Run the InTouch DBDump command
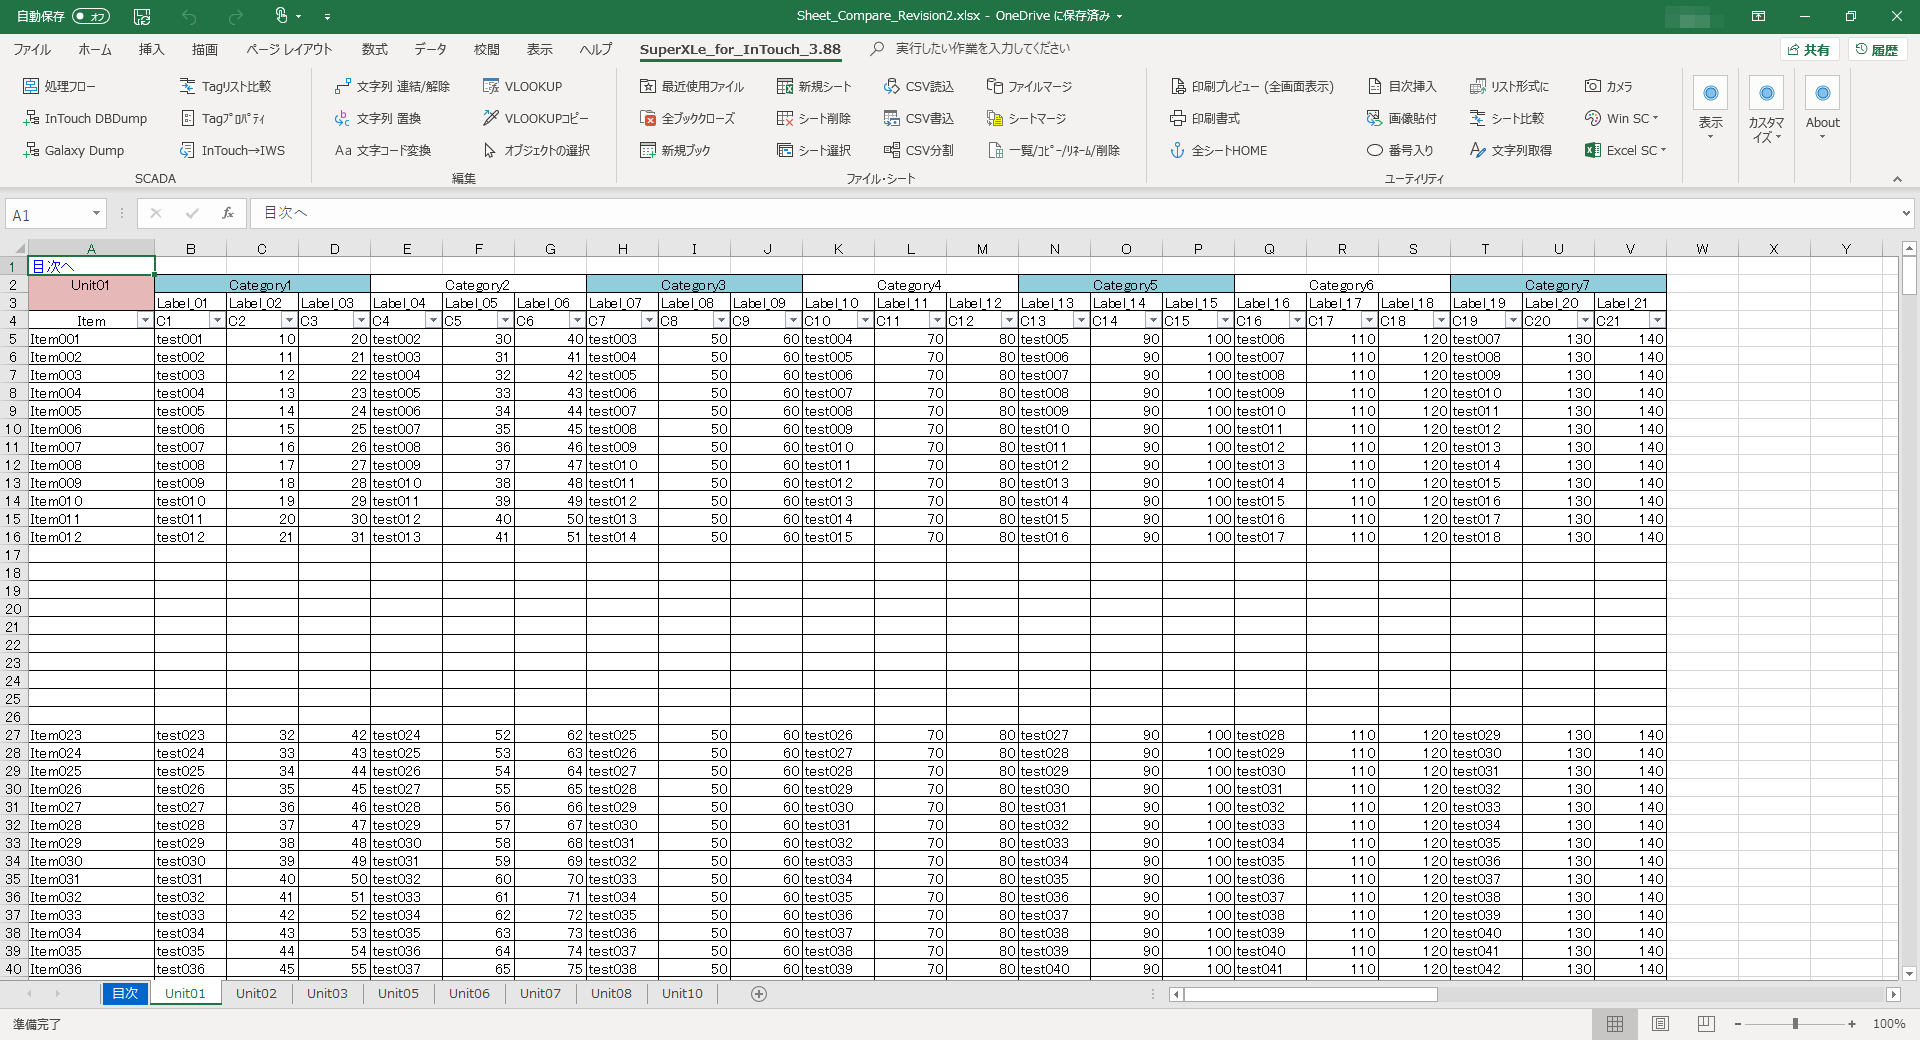1920x1040 pixels. (85, 118)
